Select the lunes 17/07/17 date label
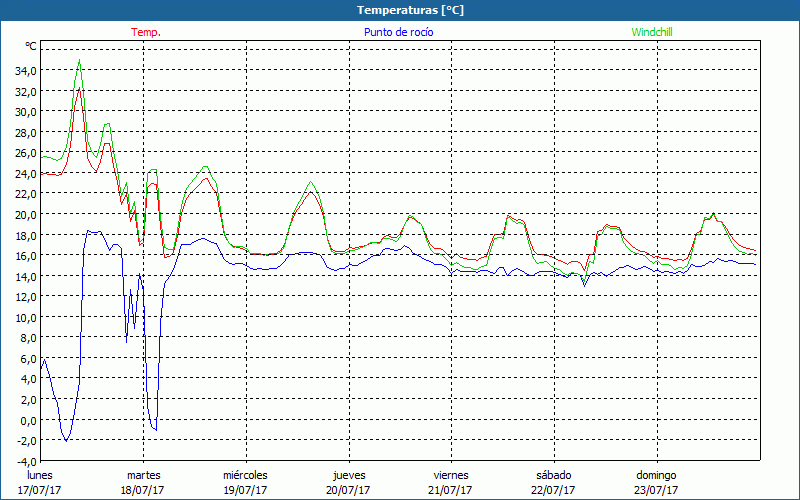 40,482
